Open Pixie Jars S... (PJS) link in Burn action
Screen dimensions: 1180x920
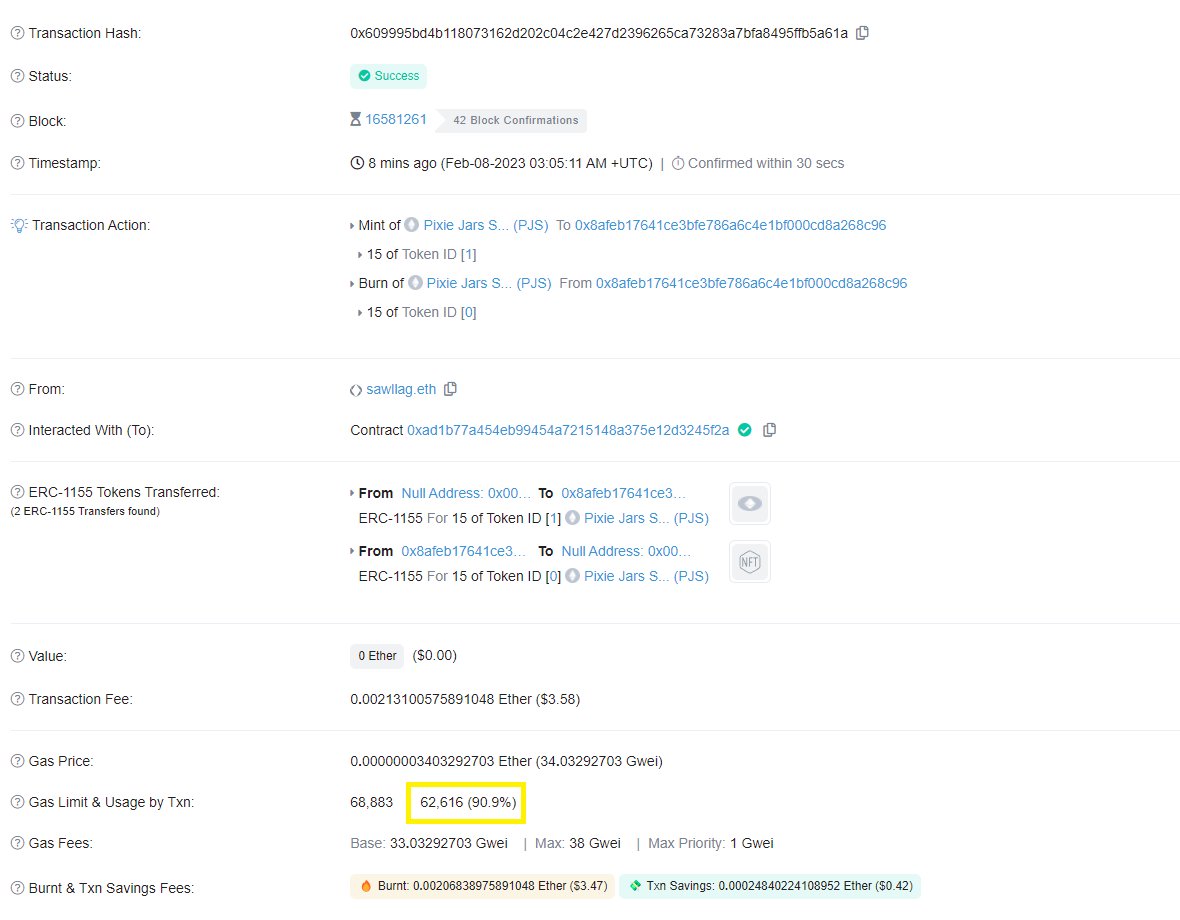[489, 283]
